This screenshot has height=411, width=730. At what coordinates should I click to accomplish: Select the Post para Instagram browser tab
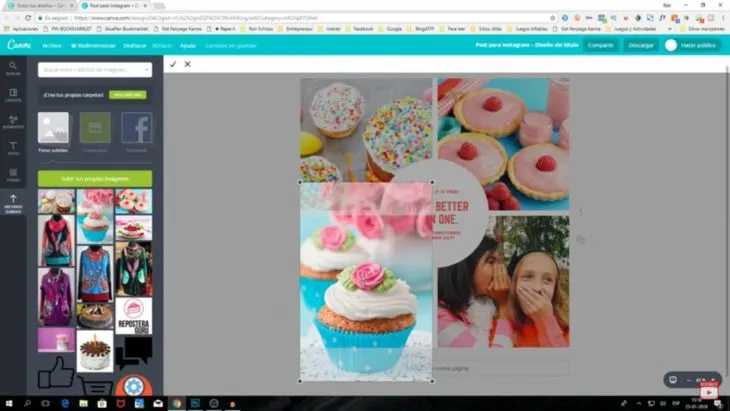tap(114, 6)
